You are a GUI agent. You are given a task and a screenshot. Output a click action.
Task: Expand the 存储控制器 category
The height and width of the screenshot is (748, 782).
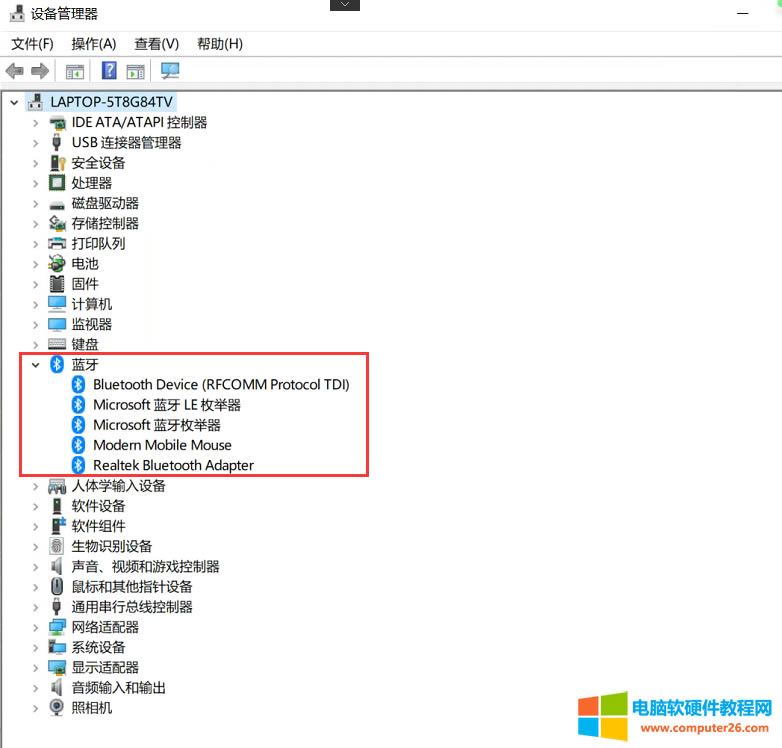tap(35, 224)
